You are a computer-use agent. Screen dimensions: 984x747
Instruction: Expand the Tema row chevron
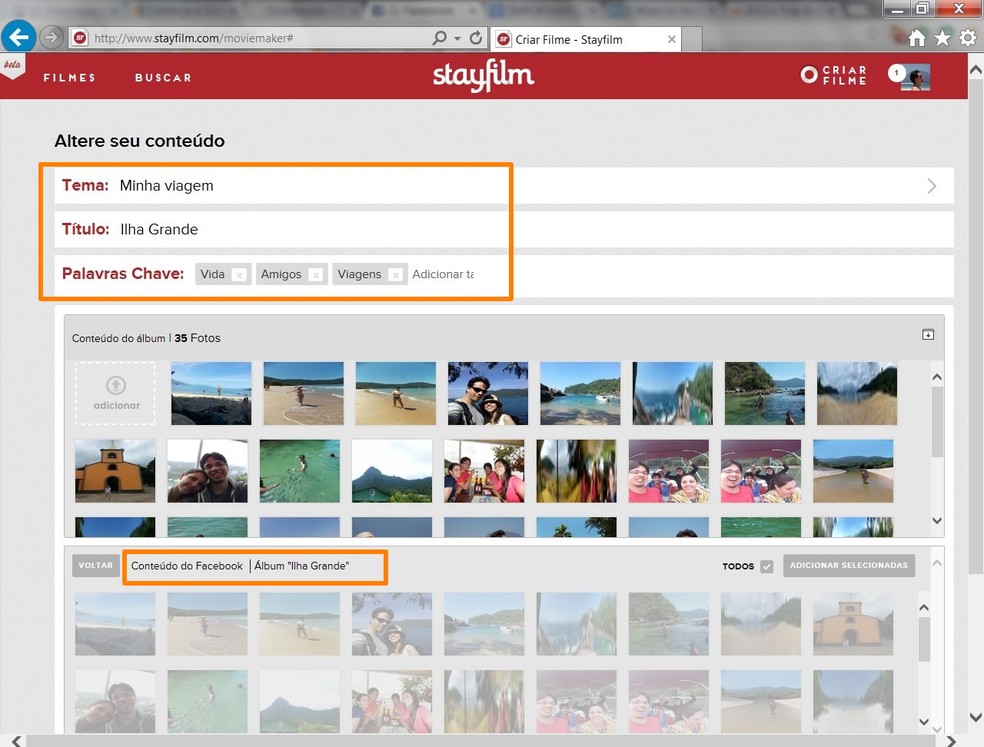pyautogui.click(x=932, y=186)
